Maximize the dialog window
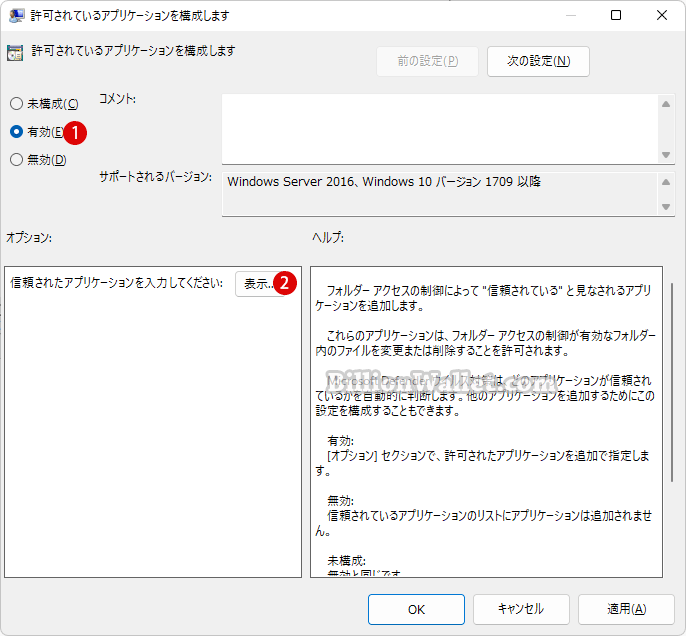The height and width of the screenshot is (636, 686). pyautogui.click(x=616, y=15)
